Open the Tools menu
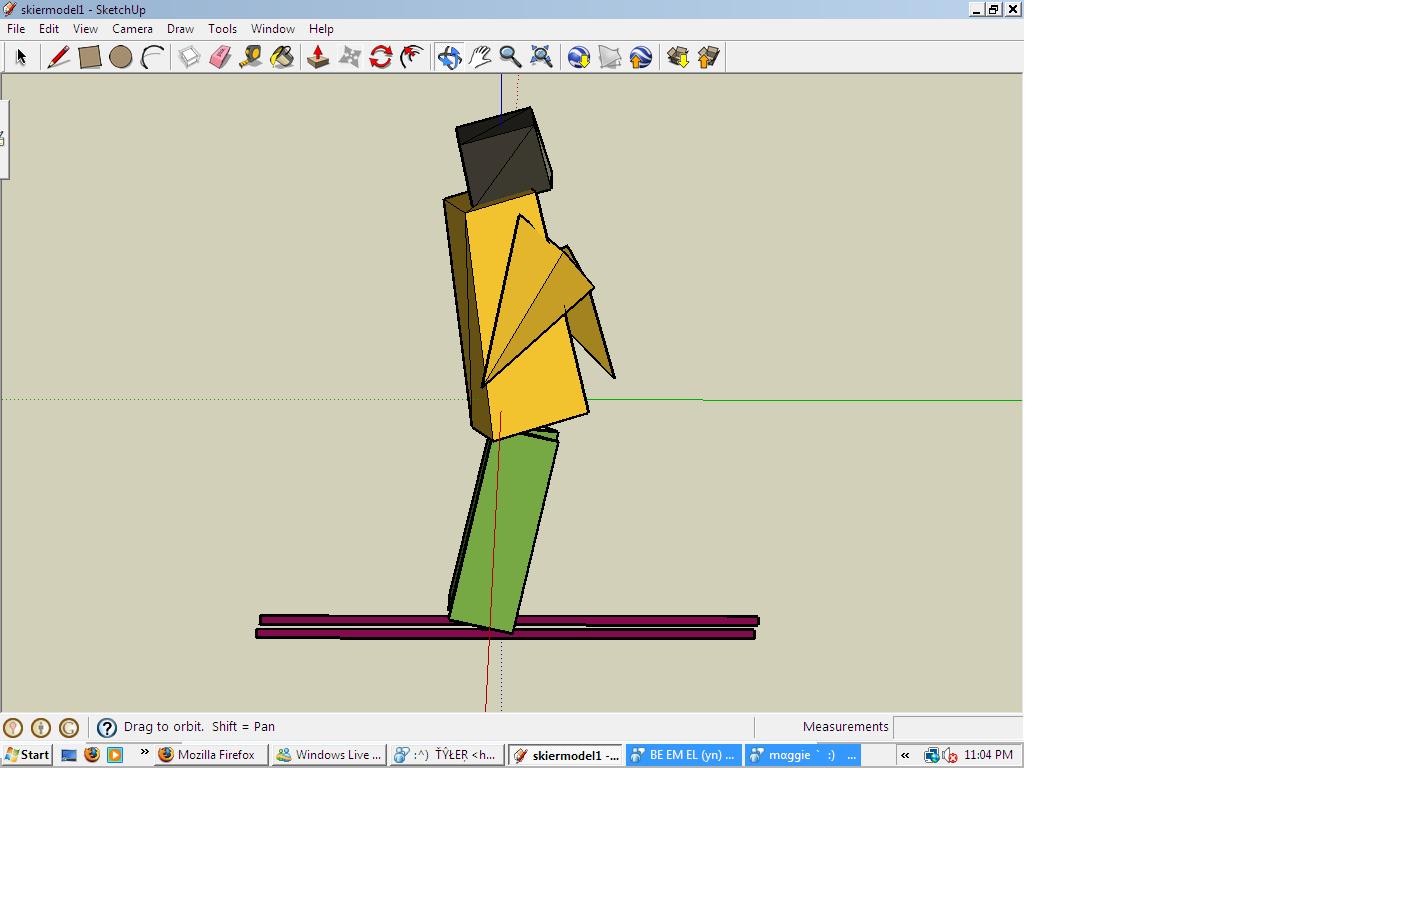The width and height of the screenshot is (1428, 923). pos(222,29)
